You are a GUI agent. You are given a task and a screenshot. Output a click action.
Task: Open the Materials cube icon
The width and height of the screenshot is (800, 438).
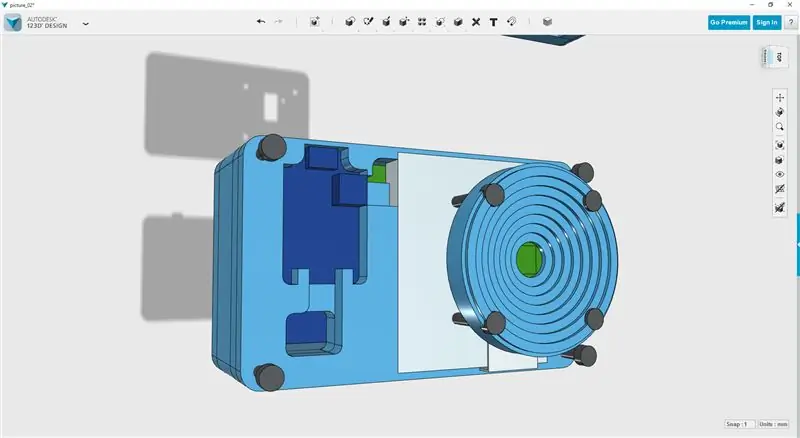[x=547, y=21]
